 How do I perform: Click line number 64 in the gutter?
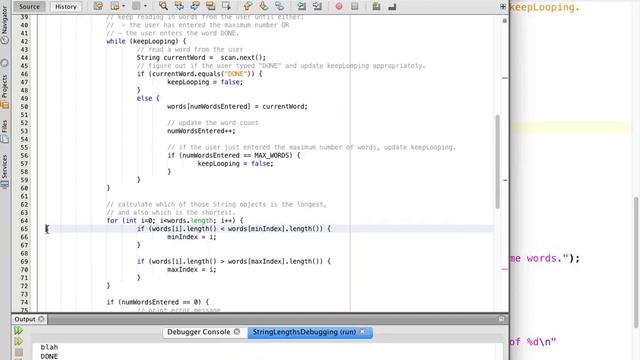pyautogui.click(x=24, y=221)
